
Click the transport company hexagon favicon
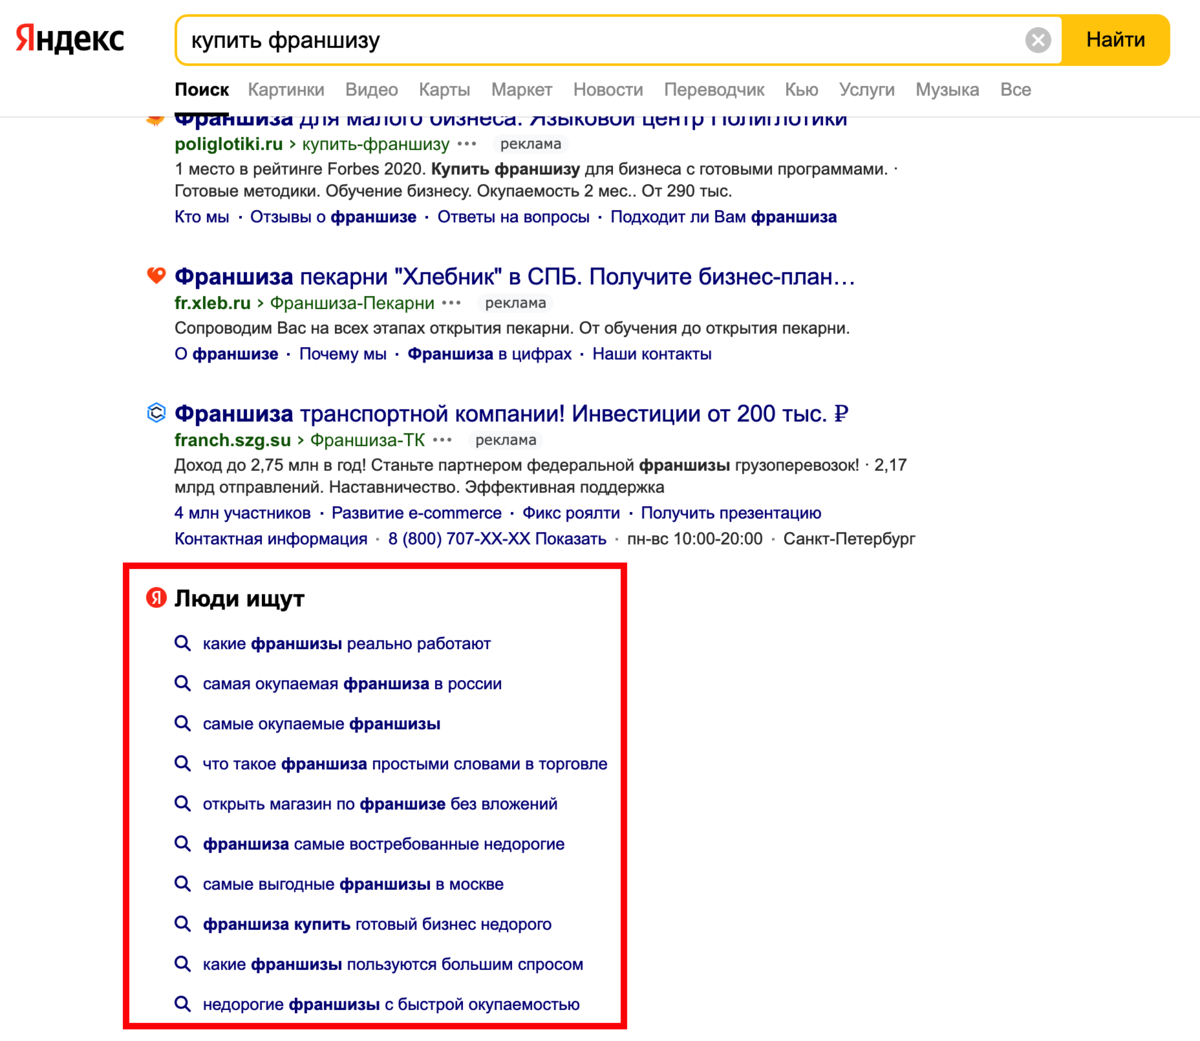[156, 412]
